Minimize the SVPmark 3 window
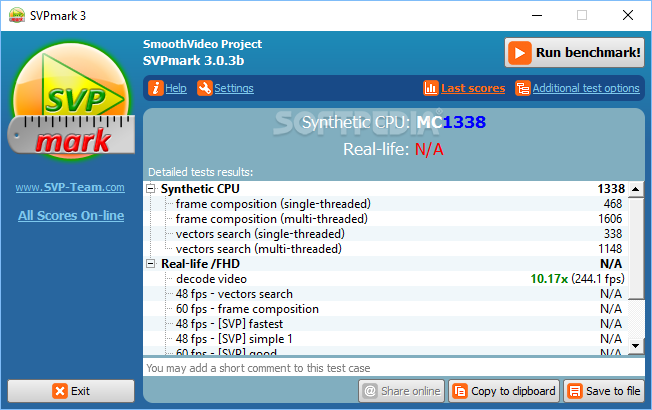The width and height of the screenshot is (652, 410). tap(537, 15)
